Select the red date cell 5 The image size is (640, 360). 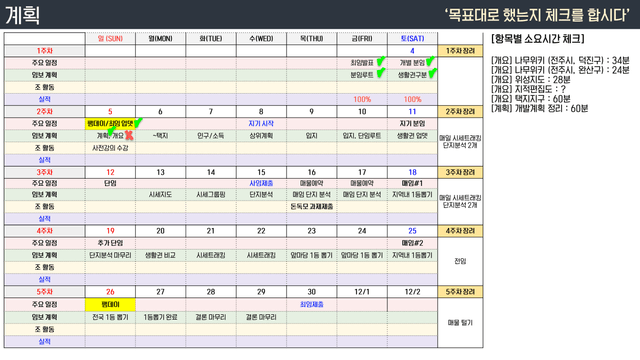click(110, 111)
